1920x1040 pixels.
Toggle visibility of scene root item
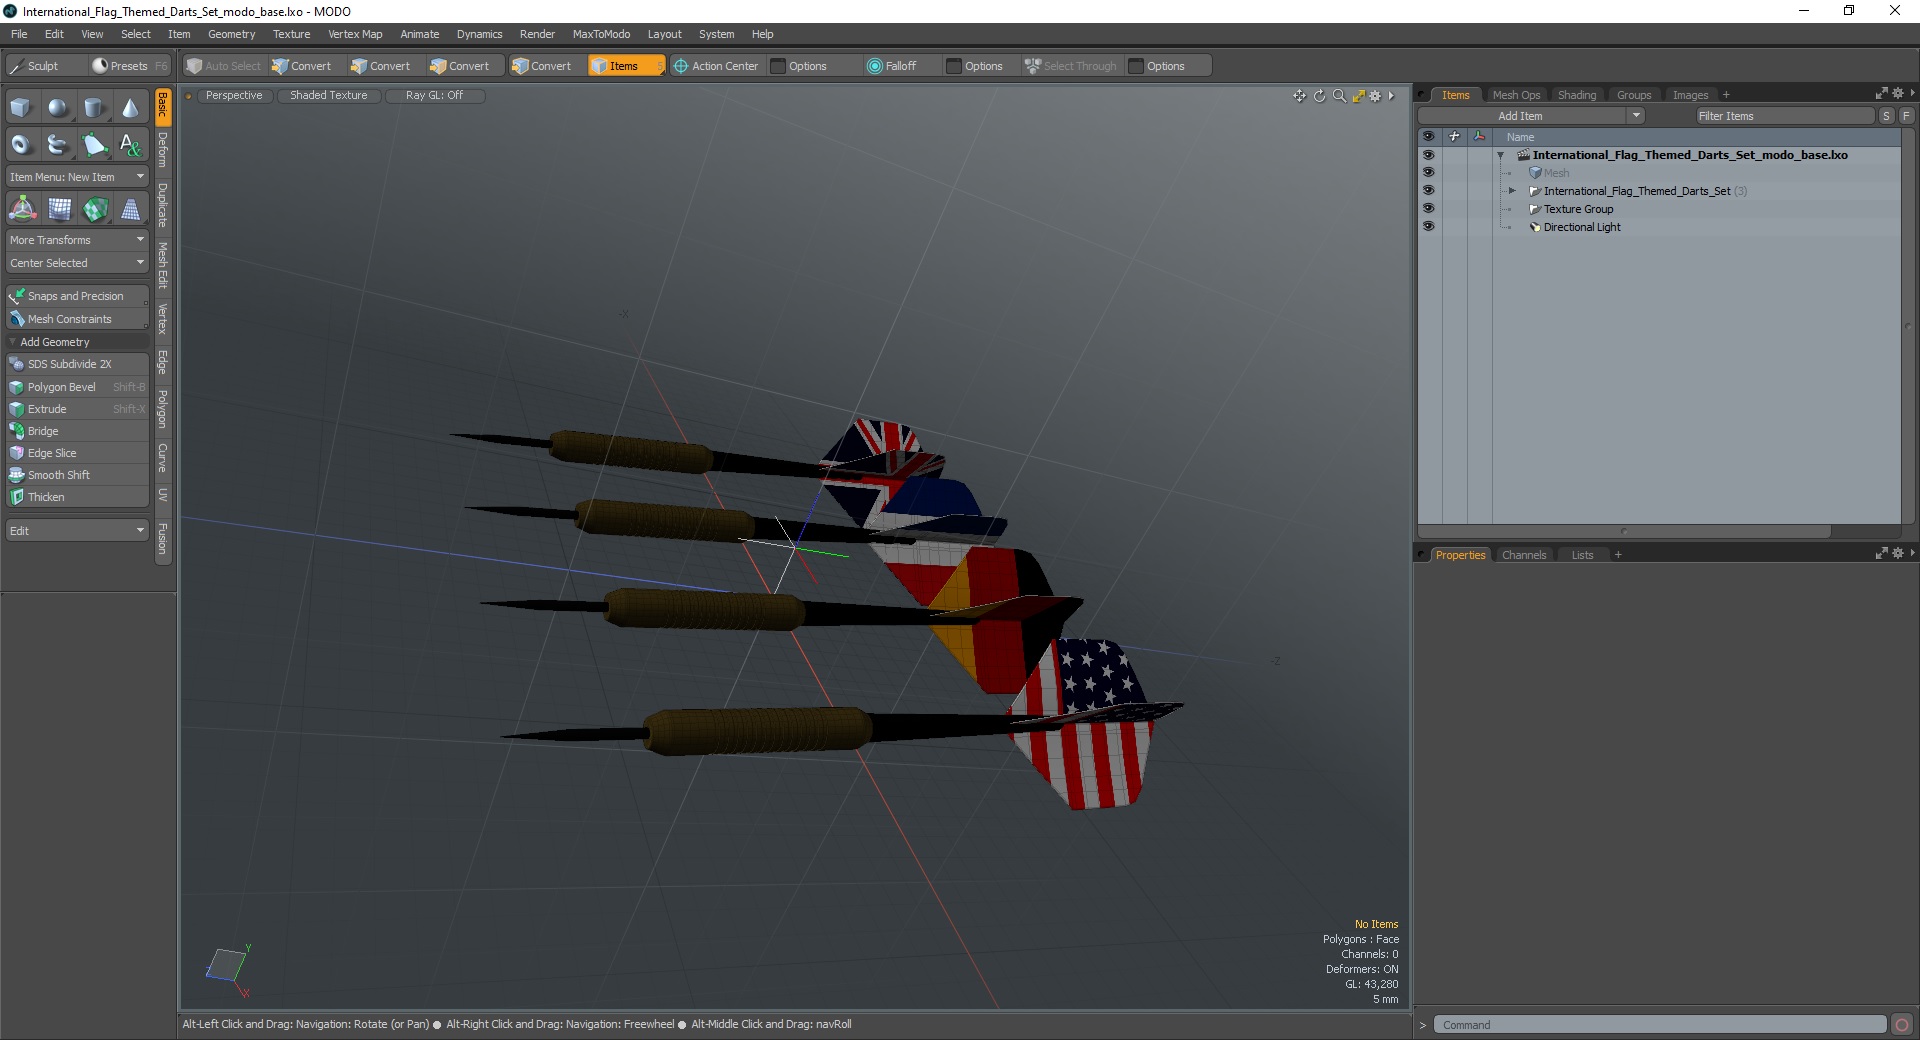(x=1428, y=155)
